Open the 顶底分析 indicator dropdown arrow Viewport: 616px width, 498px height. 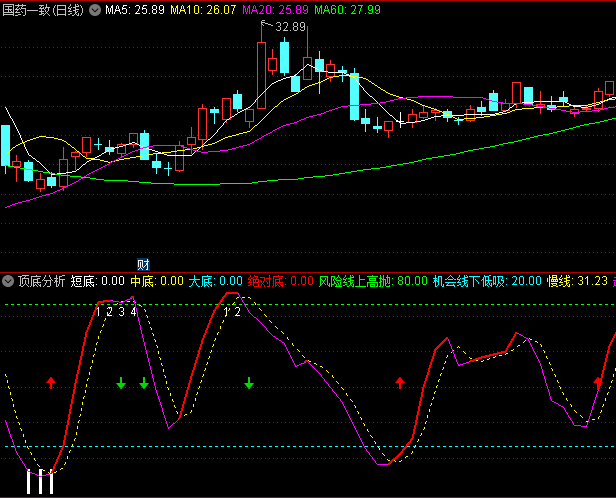(8, 281)
